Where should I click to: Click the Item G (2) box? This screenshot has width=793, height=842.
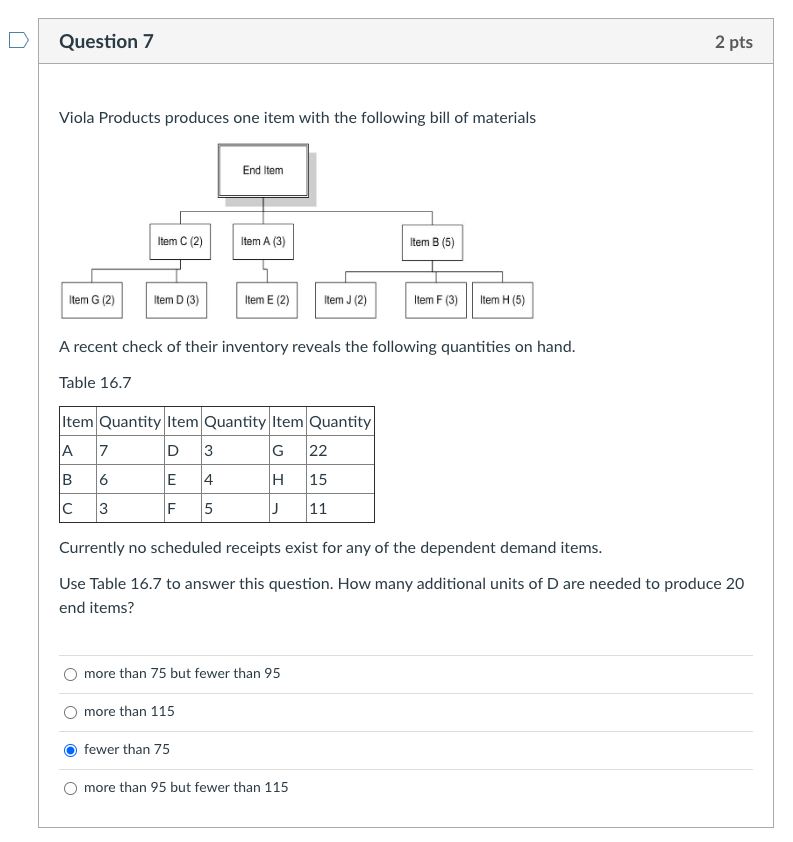[x=91, y=300]
